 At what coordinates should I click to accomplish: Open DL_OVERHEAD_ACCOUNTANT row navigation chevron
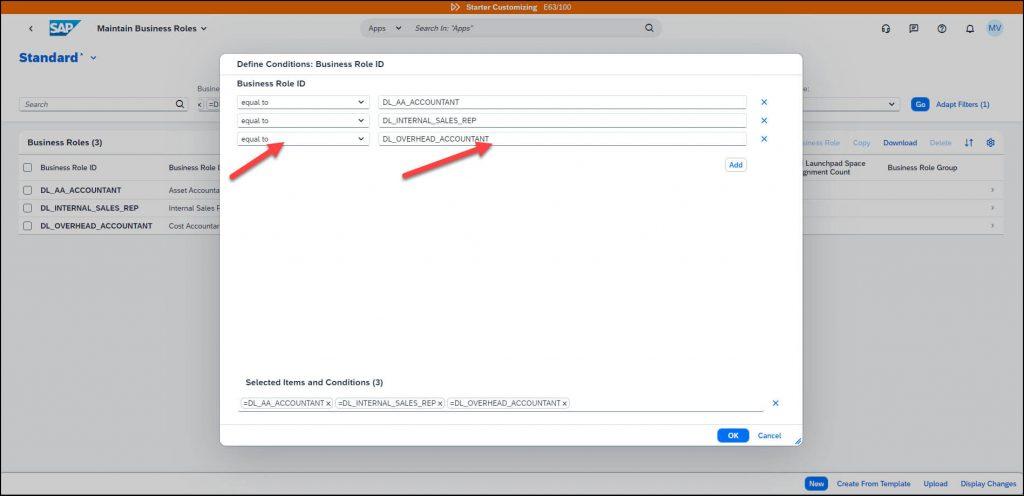tap(992, 226)
